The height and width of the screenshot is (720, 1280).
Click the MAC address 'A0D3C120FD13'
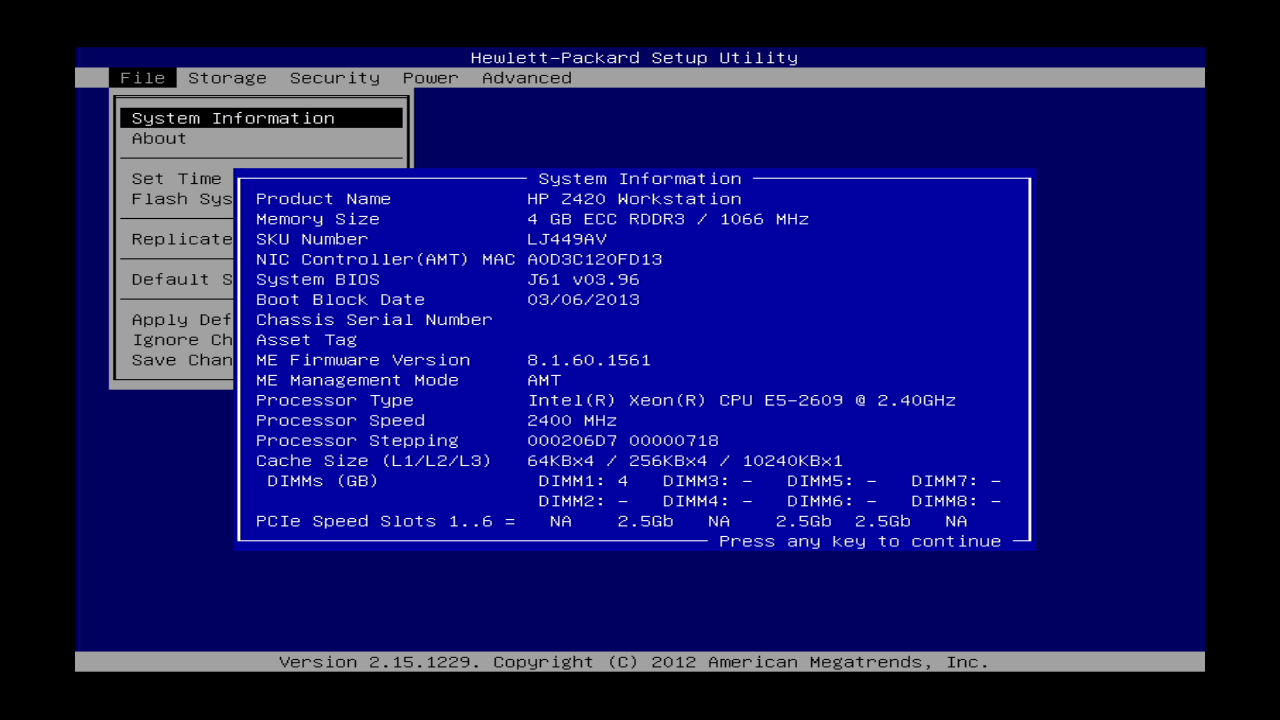point(595,259)
